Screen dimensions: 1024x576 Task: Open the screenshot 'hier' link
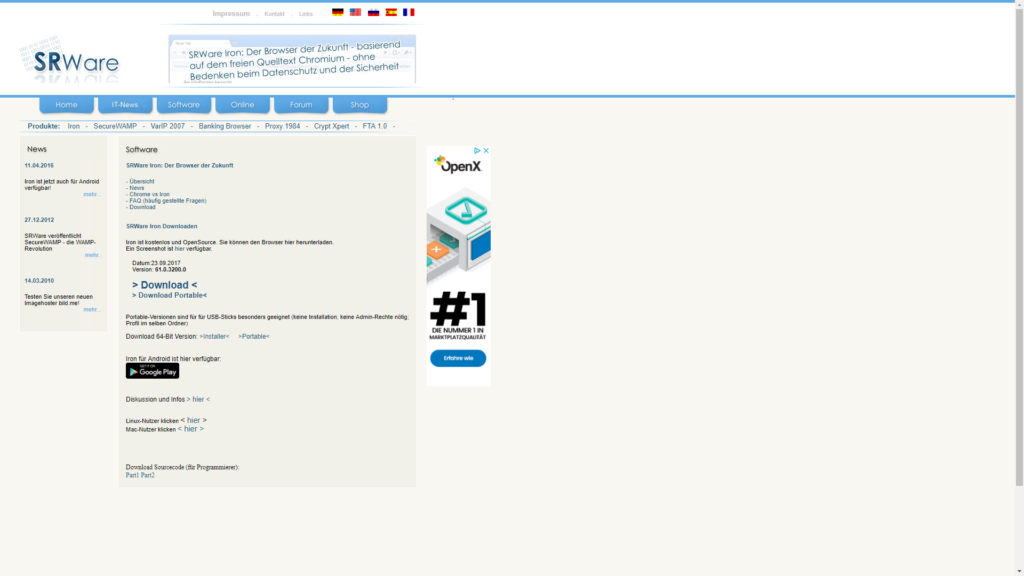click(x=180, y=249)
